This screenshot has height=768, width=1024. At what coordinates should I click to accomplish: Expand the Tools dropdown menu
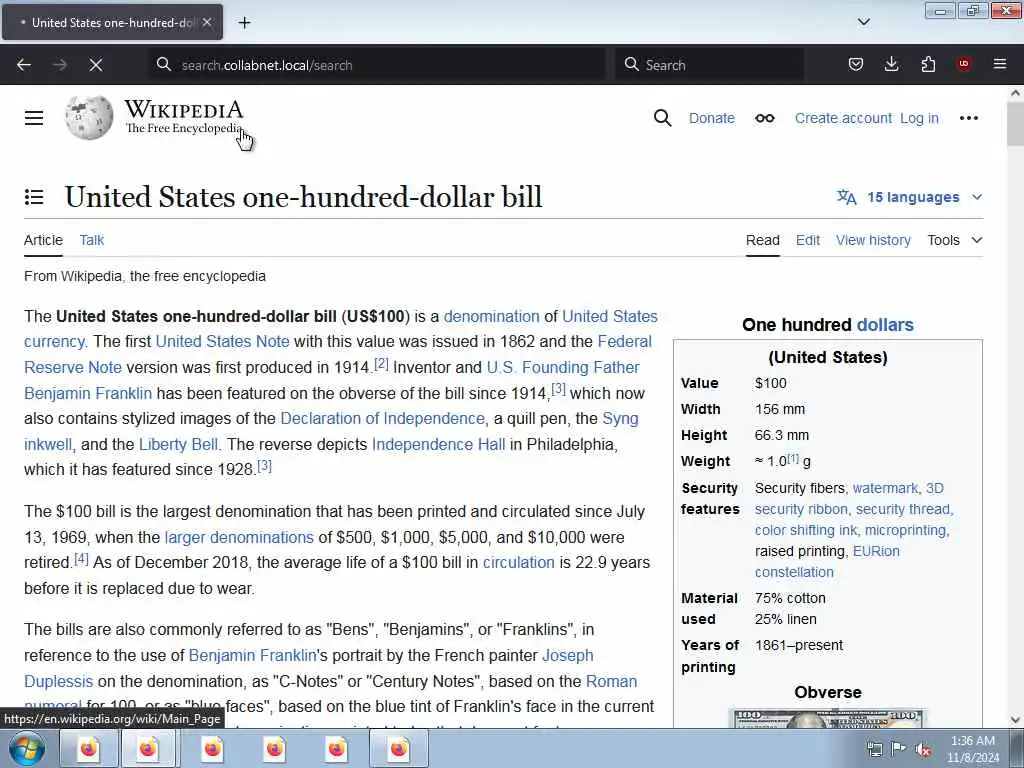(x=955, y=240)
